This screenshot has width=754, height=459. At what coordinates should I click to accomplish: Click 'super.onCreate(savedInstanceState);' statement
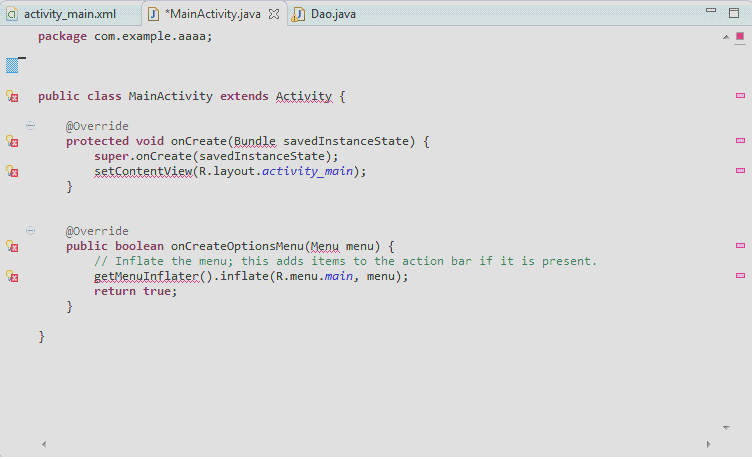[x=216, y=156]
